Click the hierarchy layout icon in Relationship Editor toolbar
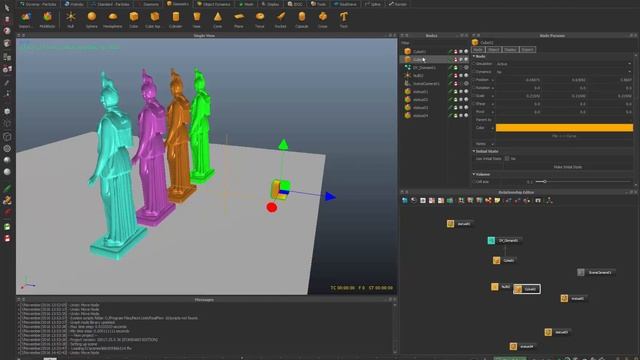640x360 pixels. point(549,200)
